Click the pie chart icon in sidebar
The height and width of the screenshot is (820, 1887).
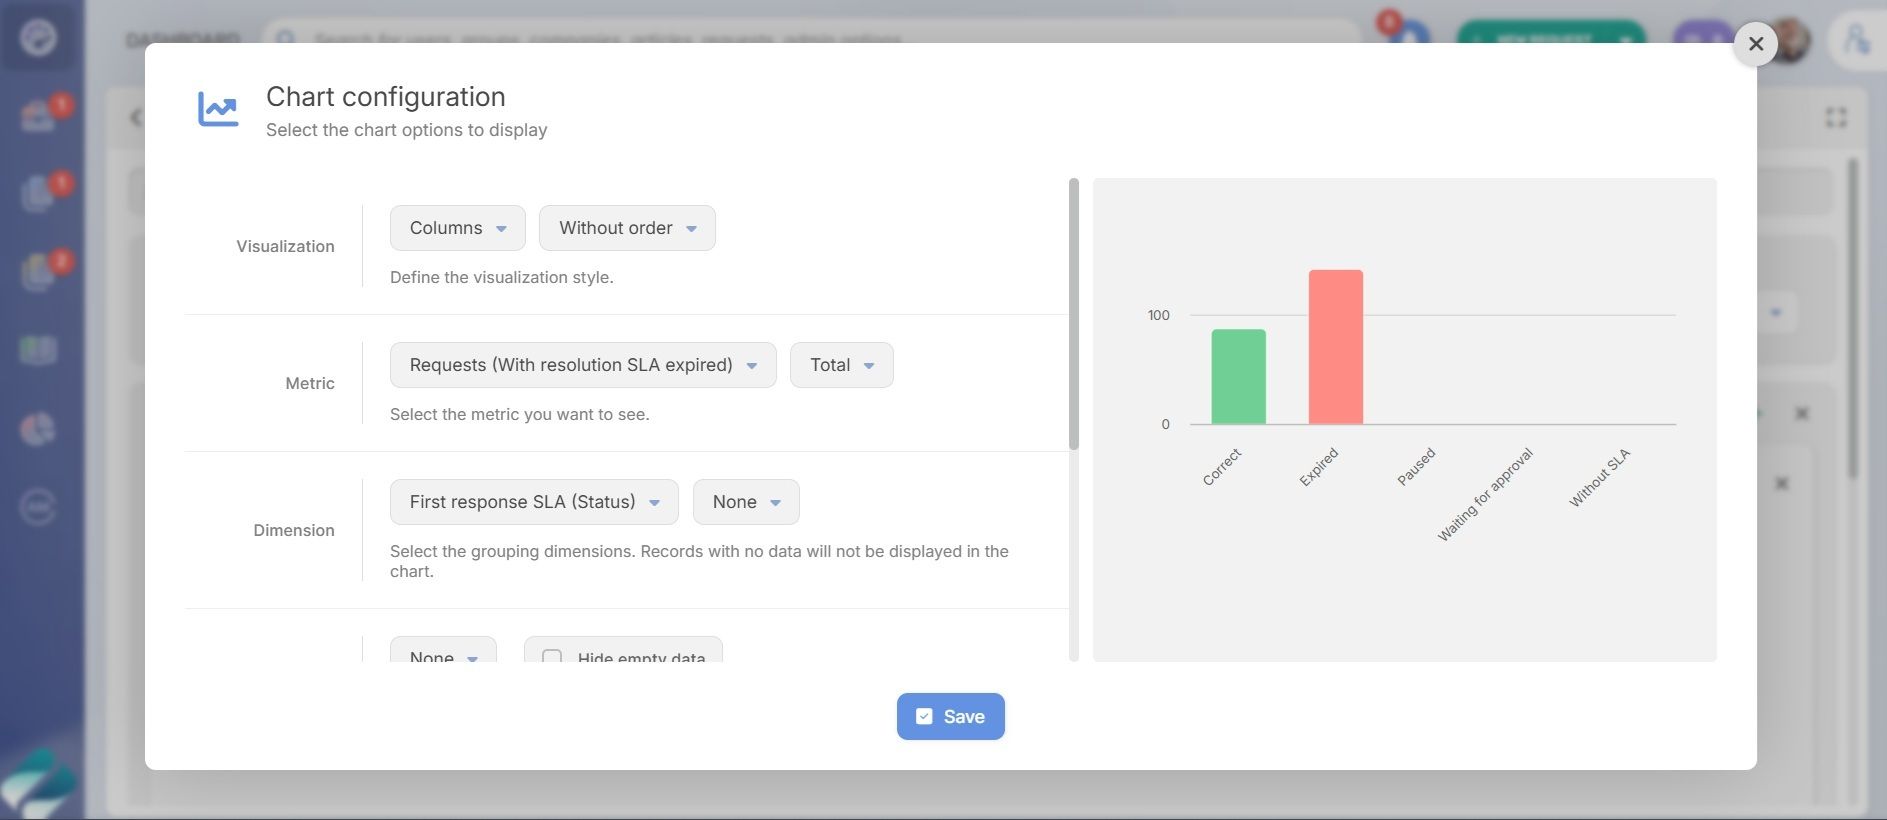38,429
